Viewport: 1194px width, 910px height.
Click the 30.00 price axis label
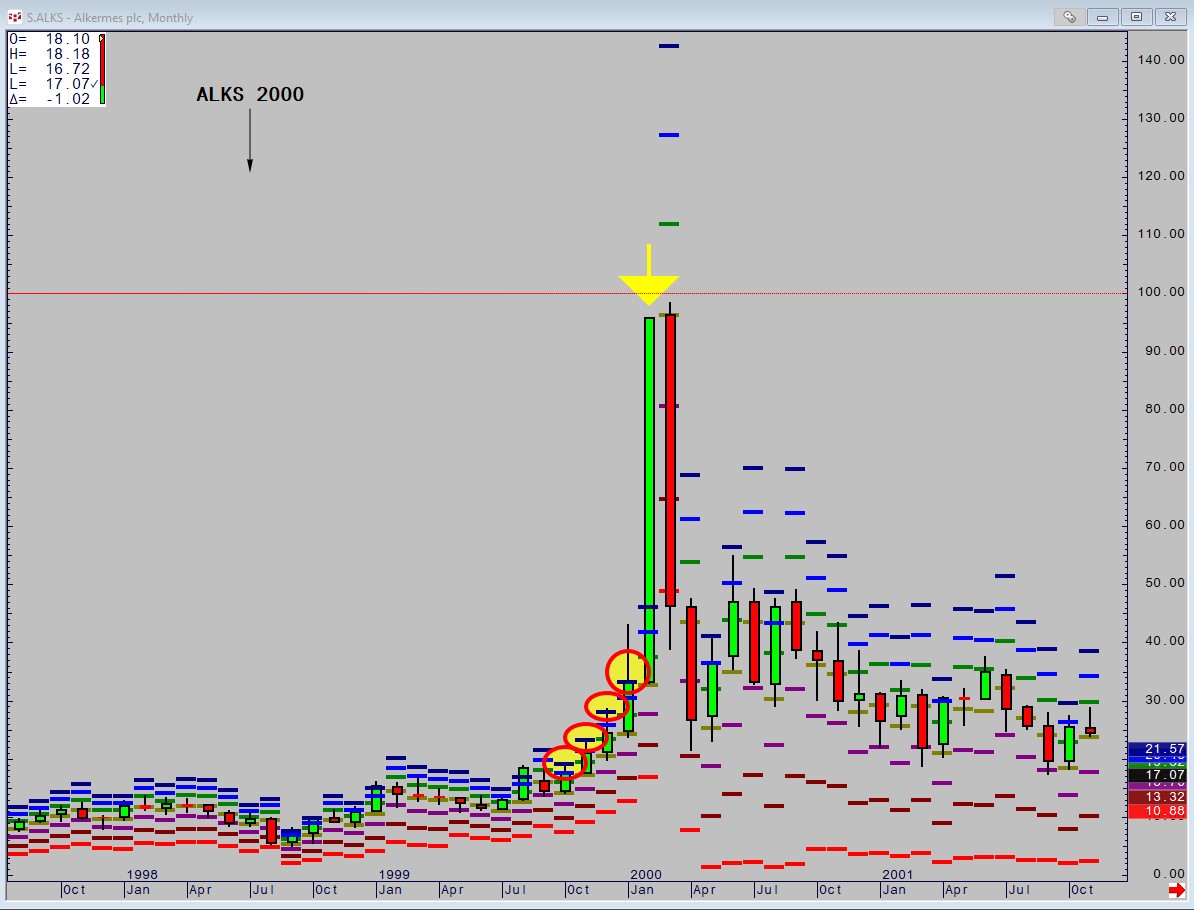point(1164,700)
